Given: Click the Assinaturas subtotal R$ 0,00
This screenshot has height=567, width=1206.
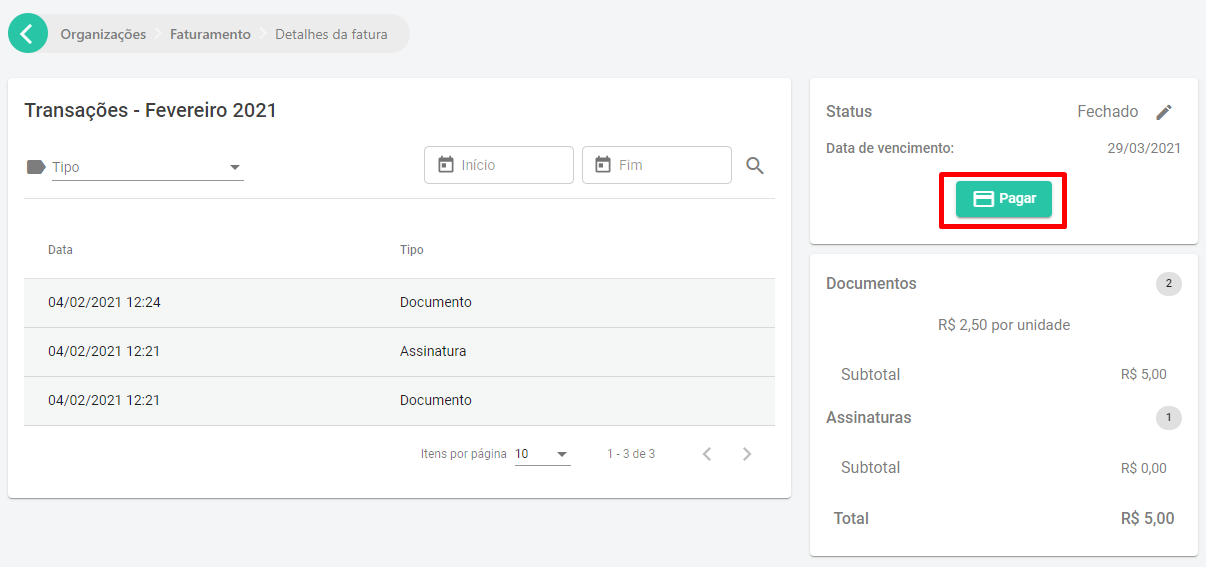Looking at the screenshot, I should [x=1144, y=468].
